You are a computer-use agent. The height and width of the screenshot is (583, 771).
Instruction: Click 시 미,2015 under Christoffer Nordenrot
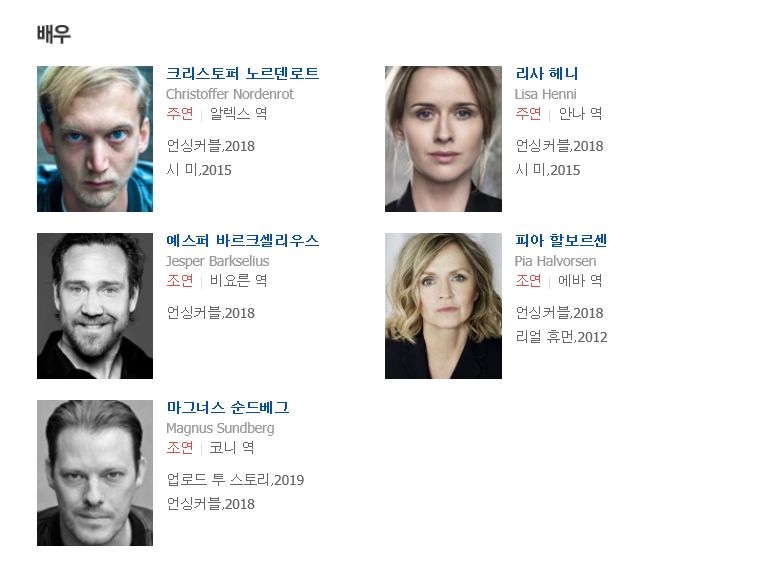pyautogui.click(x=199, y=170)
